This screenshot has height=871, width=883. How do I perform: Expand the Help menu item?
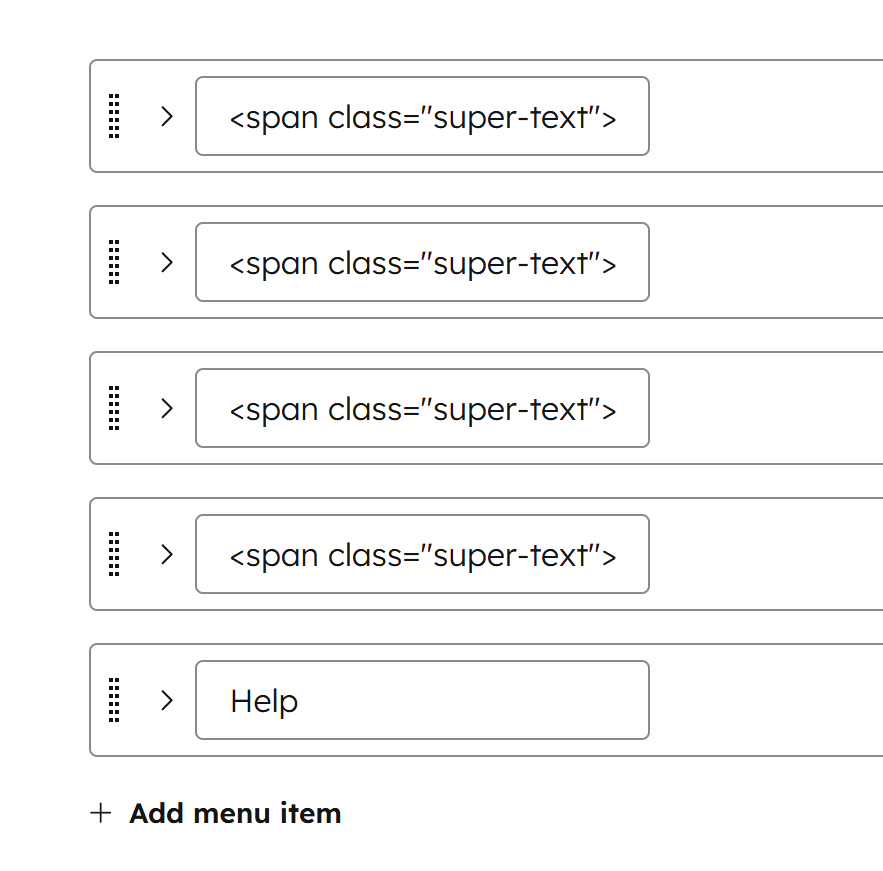click(166, 700)
